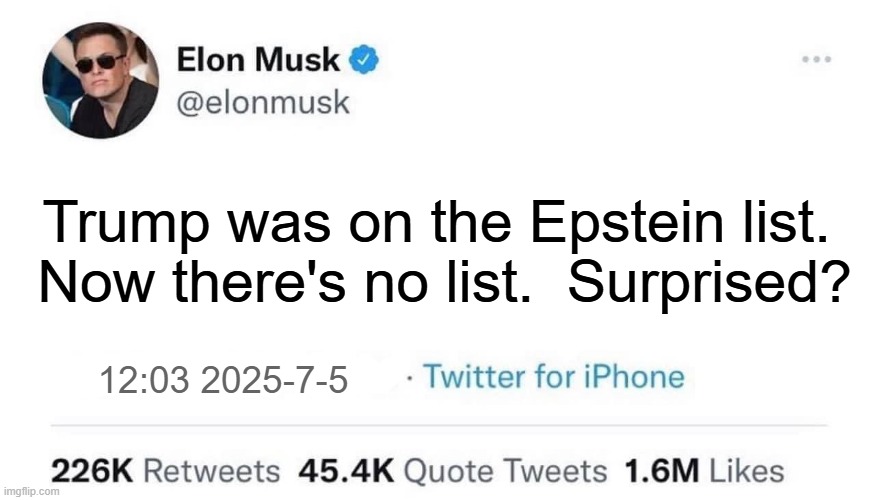Open the circular profile avatar photo
Screen dimensions: 878x500
101,80
